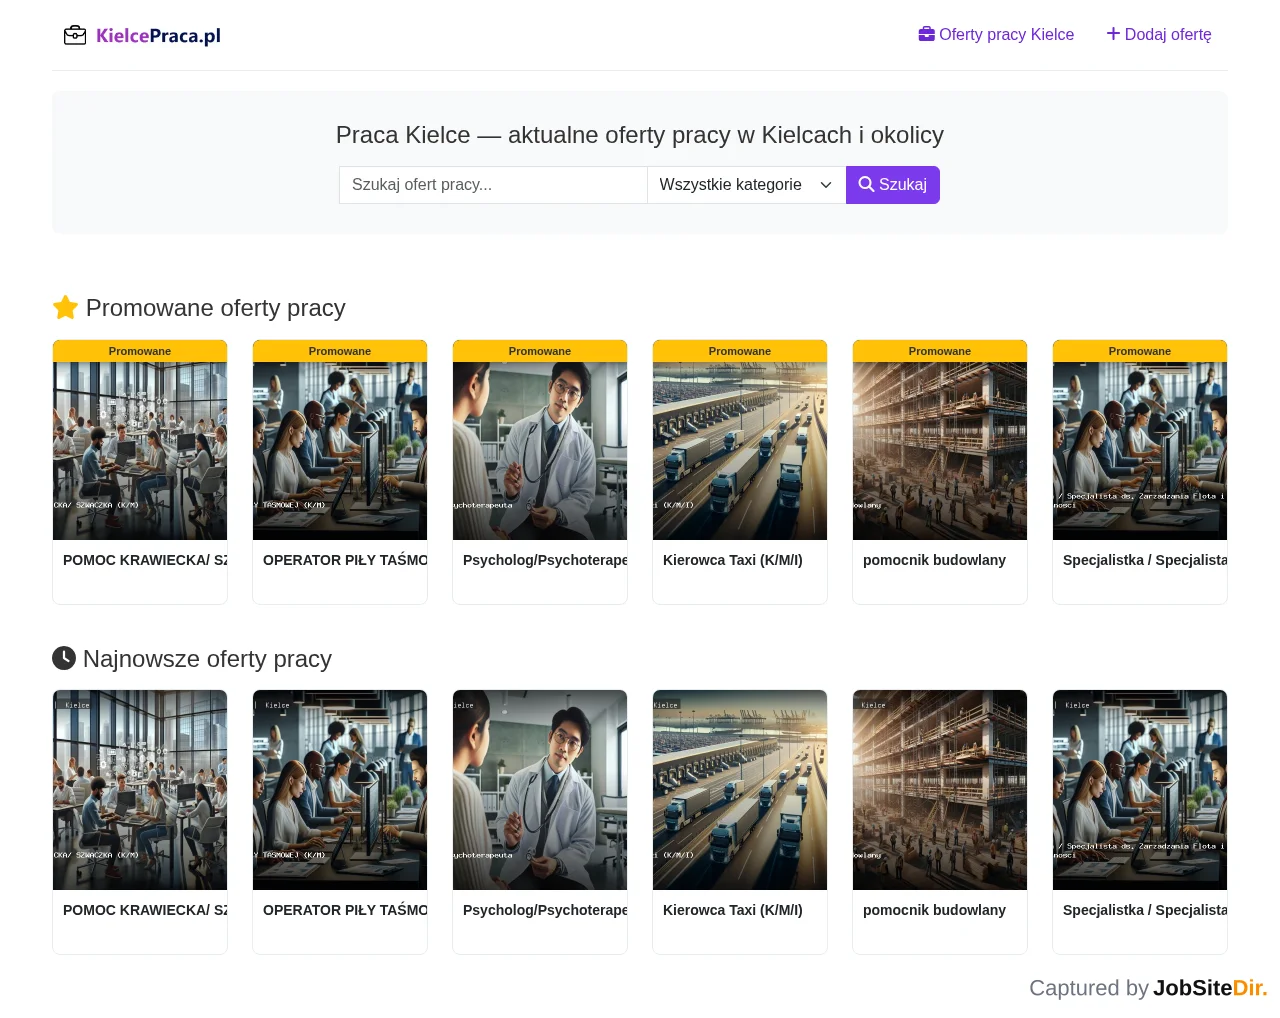Select POMOC KRAWIECKA title under Promowane oferty
The width and height of the screenshot is (1280, 1018).
click(x=145, y=560)
